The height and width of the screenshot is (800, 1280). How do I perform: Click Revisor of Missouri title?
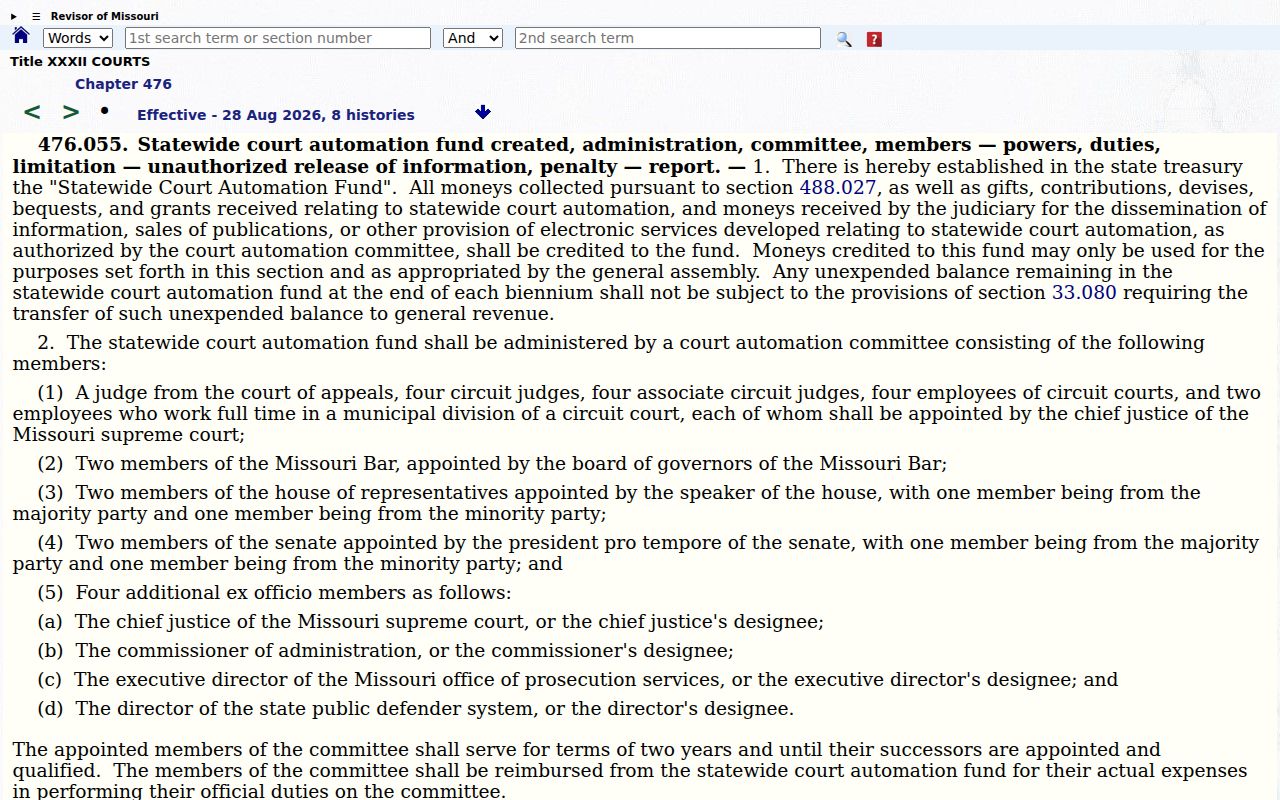104,16
